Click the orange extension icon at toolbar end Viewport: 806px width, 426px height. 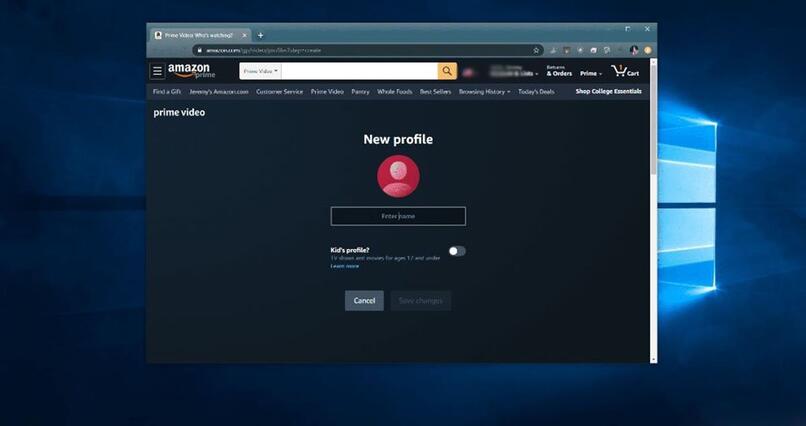point(648,50)
